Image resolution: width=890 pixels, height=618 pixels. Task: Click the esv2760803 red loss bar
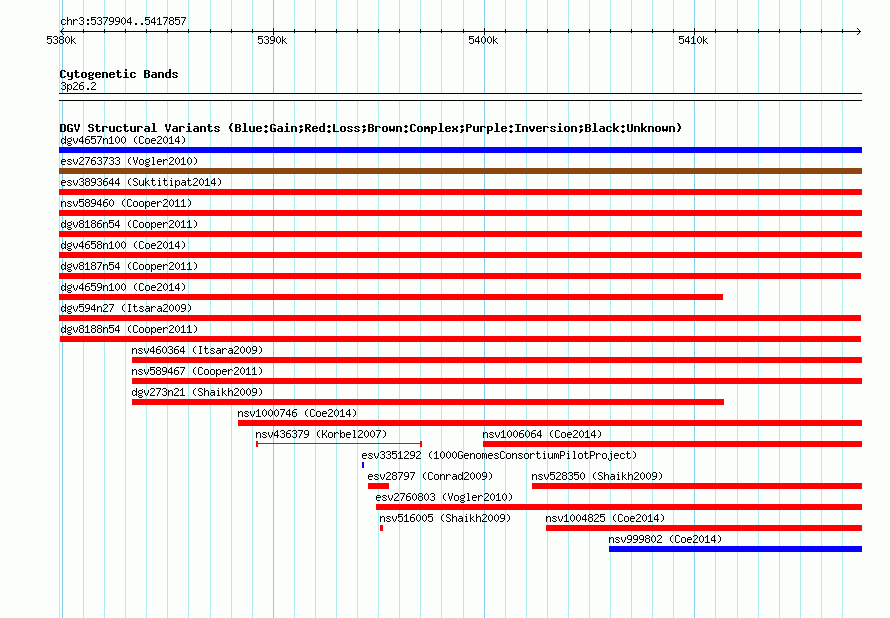point(619,507)
